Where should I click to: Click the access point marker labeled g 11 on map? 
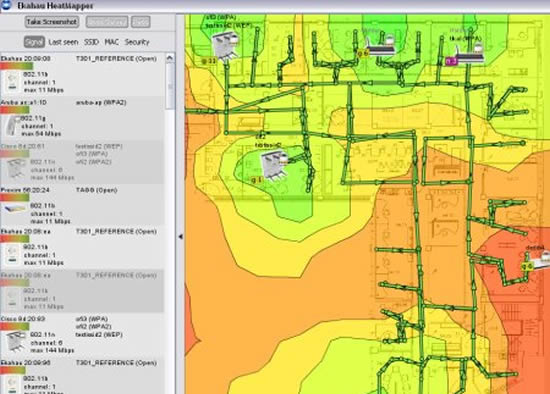point(225,46)
